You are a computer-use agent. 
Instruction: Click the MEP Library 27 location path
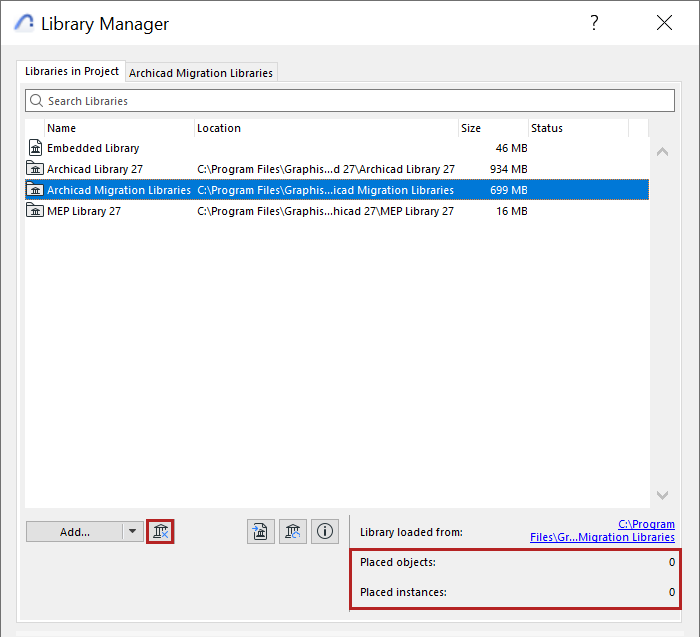(325, 211)
